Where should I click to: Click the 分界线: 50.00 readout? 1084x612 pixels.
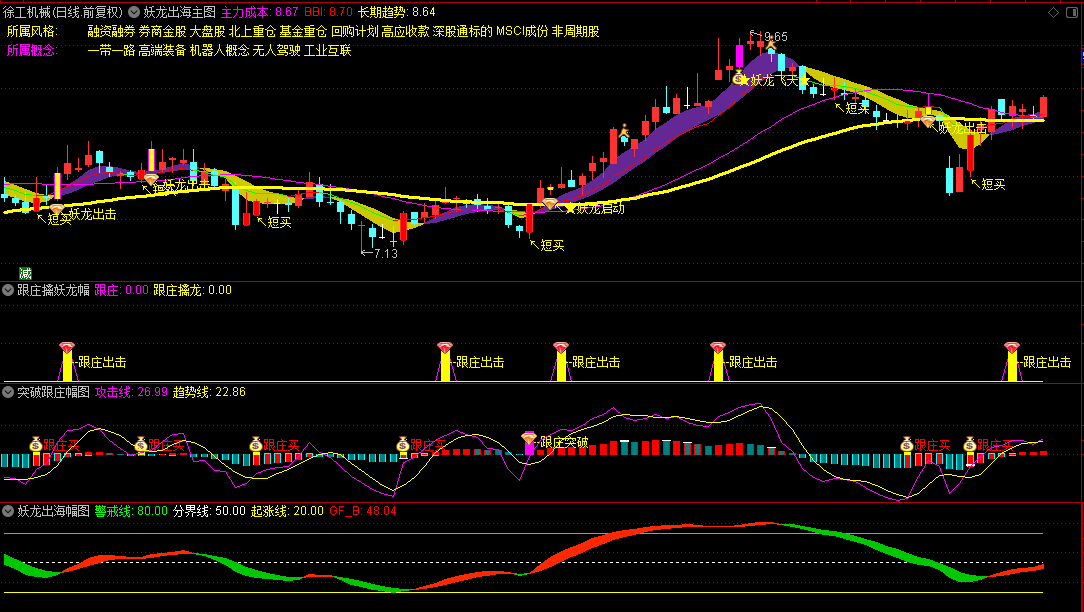pyautogui.click(x=209, y=511)
